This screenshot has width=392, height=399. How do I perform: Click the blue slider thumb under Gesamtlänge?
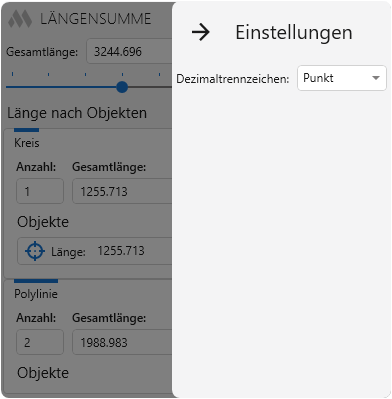click(x=122, y=87)
